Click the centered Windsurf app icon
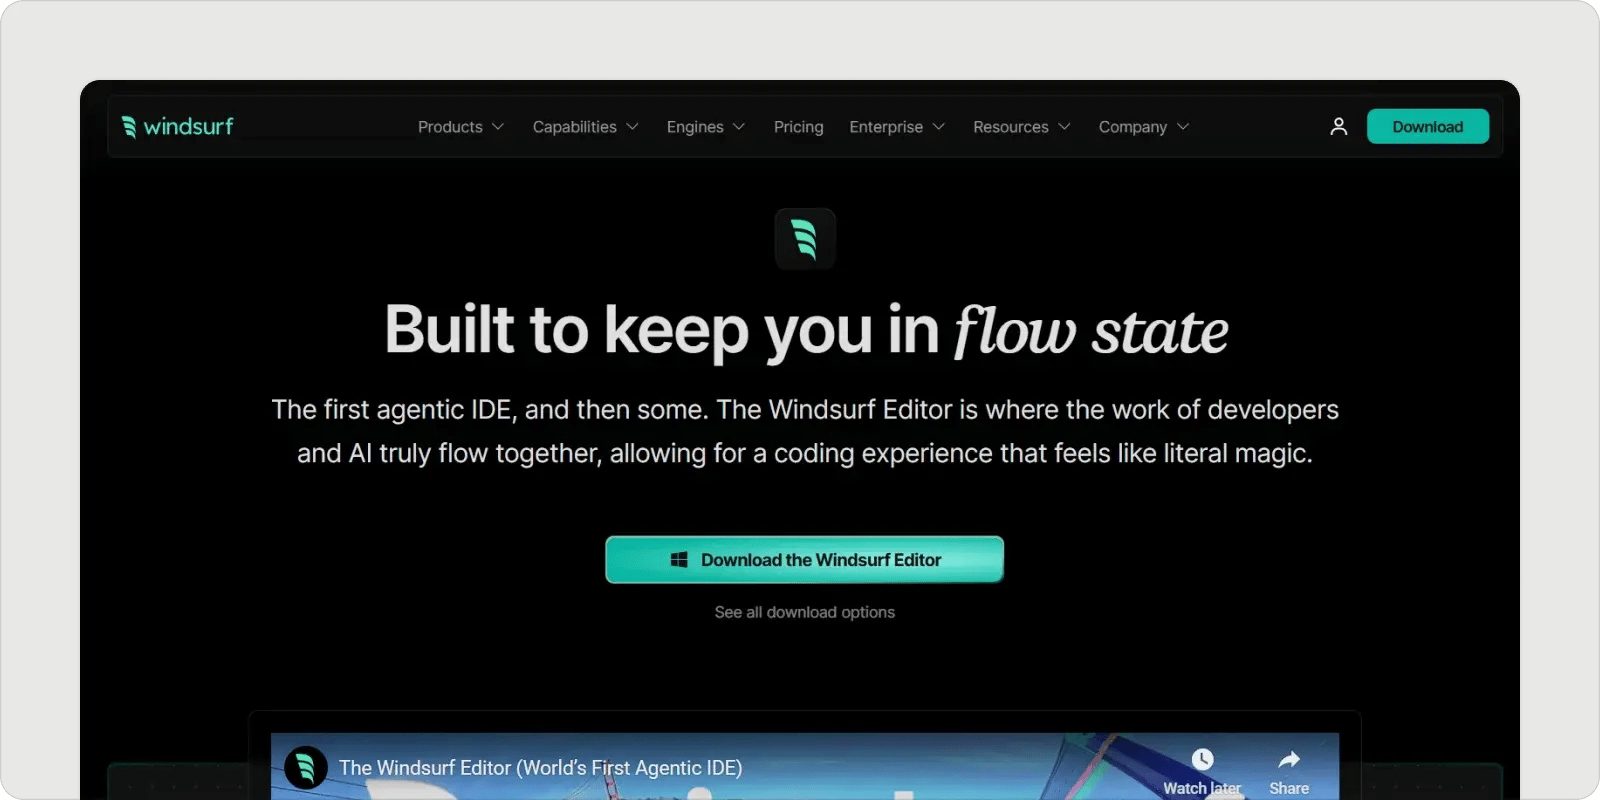Viewport: 1600px width, 800px height. 805,239
